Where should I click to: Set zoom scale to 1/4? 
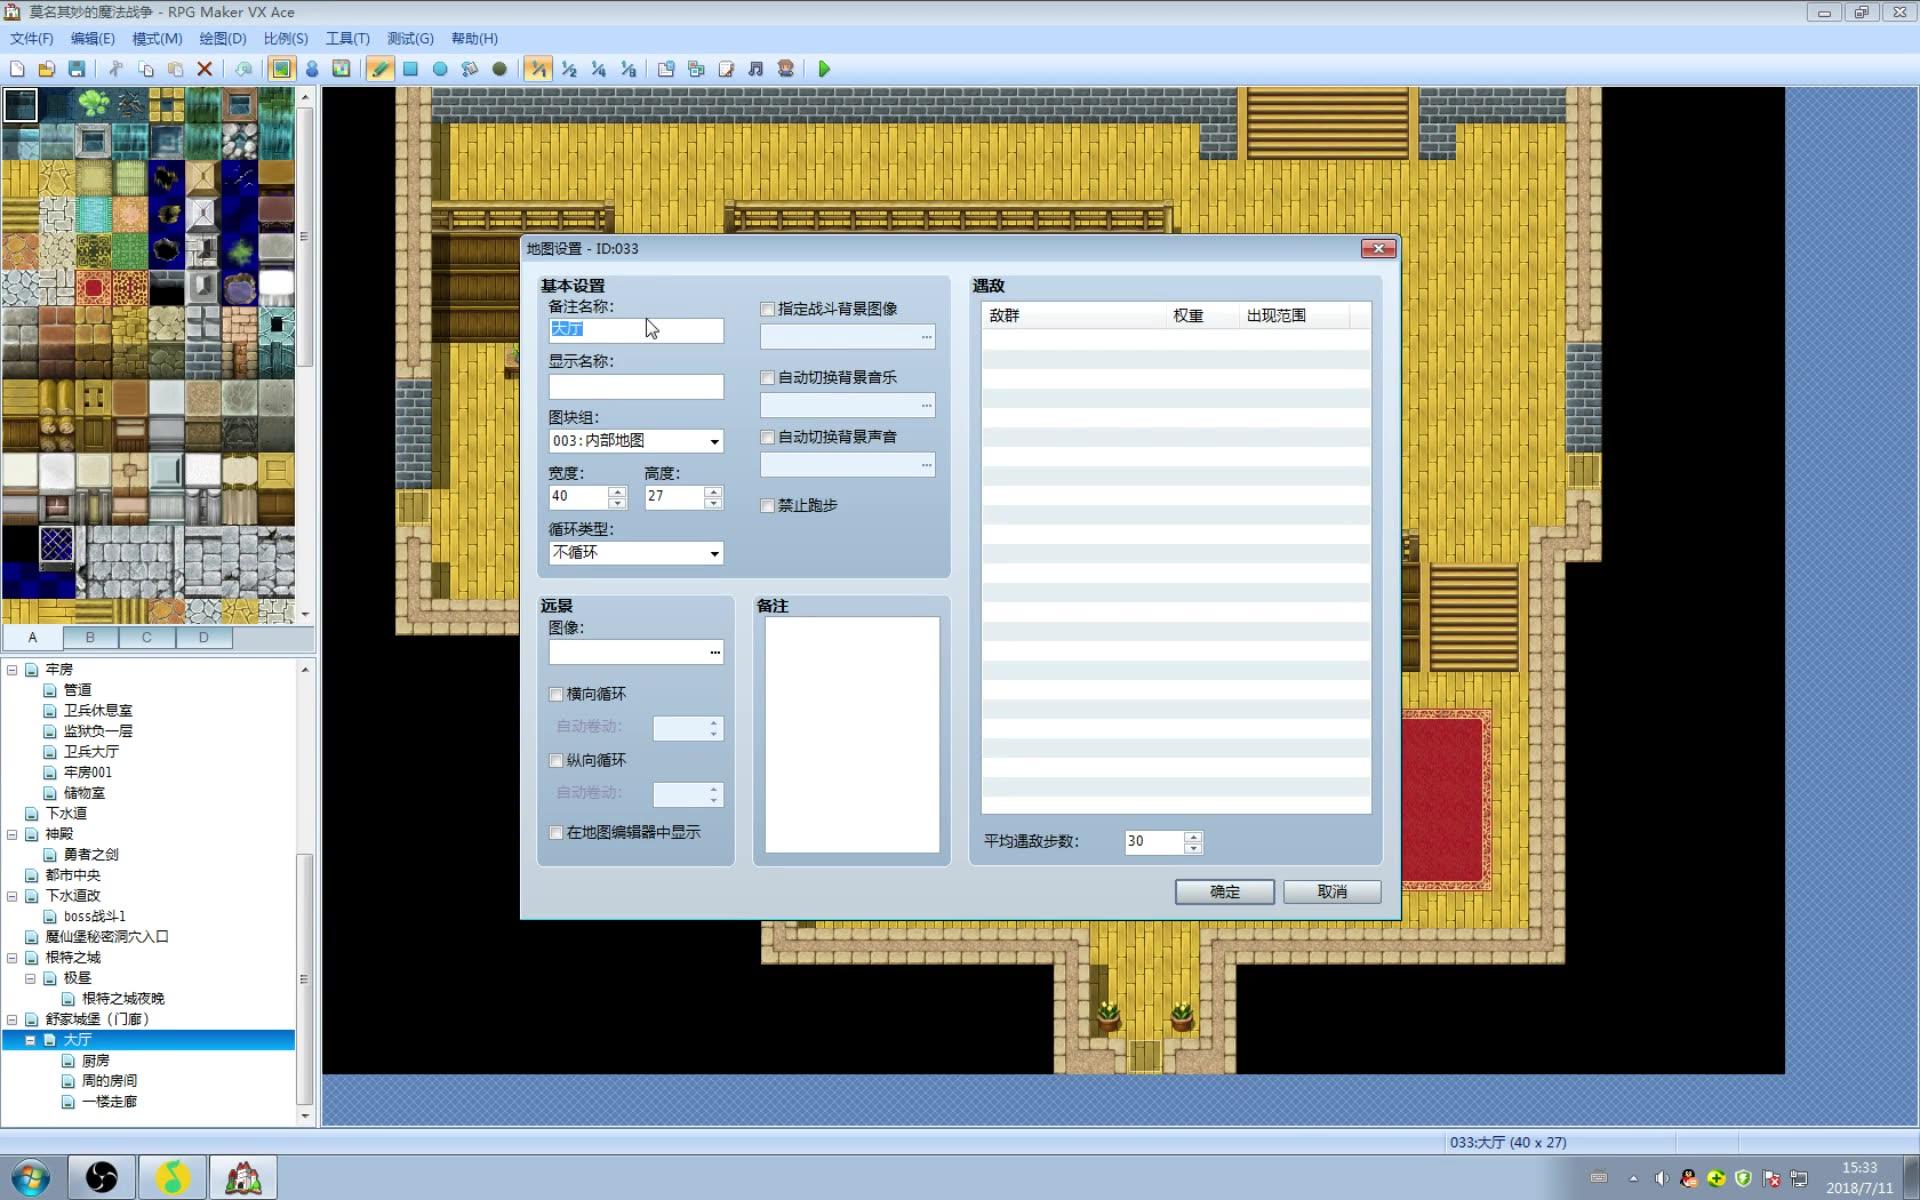click(598, 69)
